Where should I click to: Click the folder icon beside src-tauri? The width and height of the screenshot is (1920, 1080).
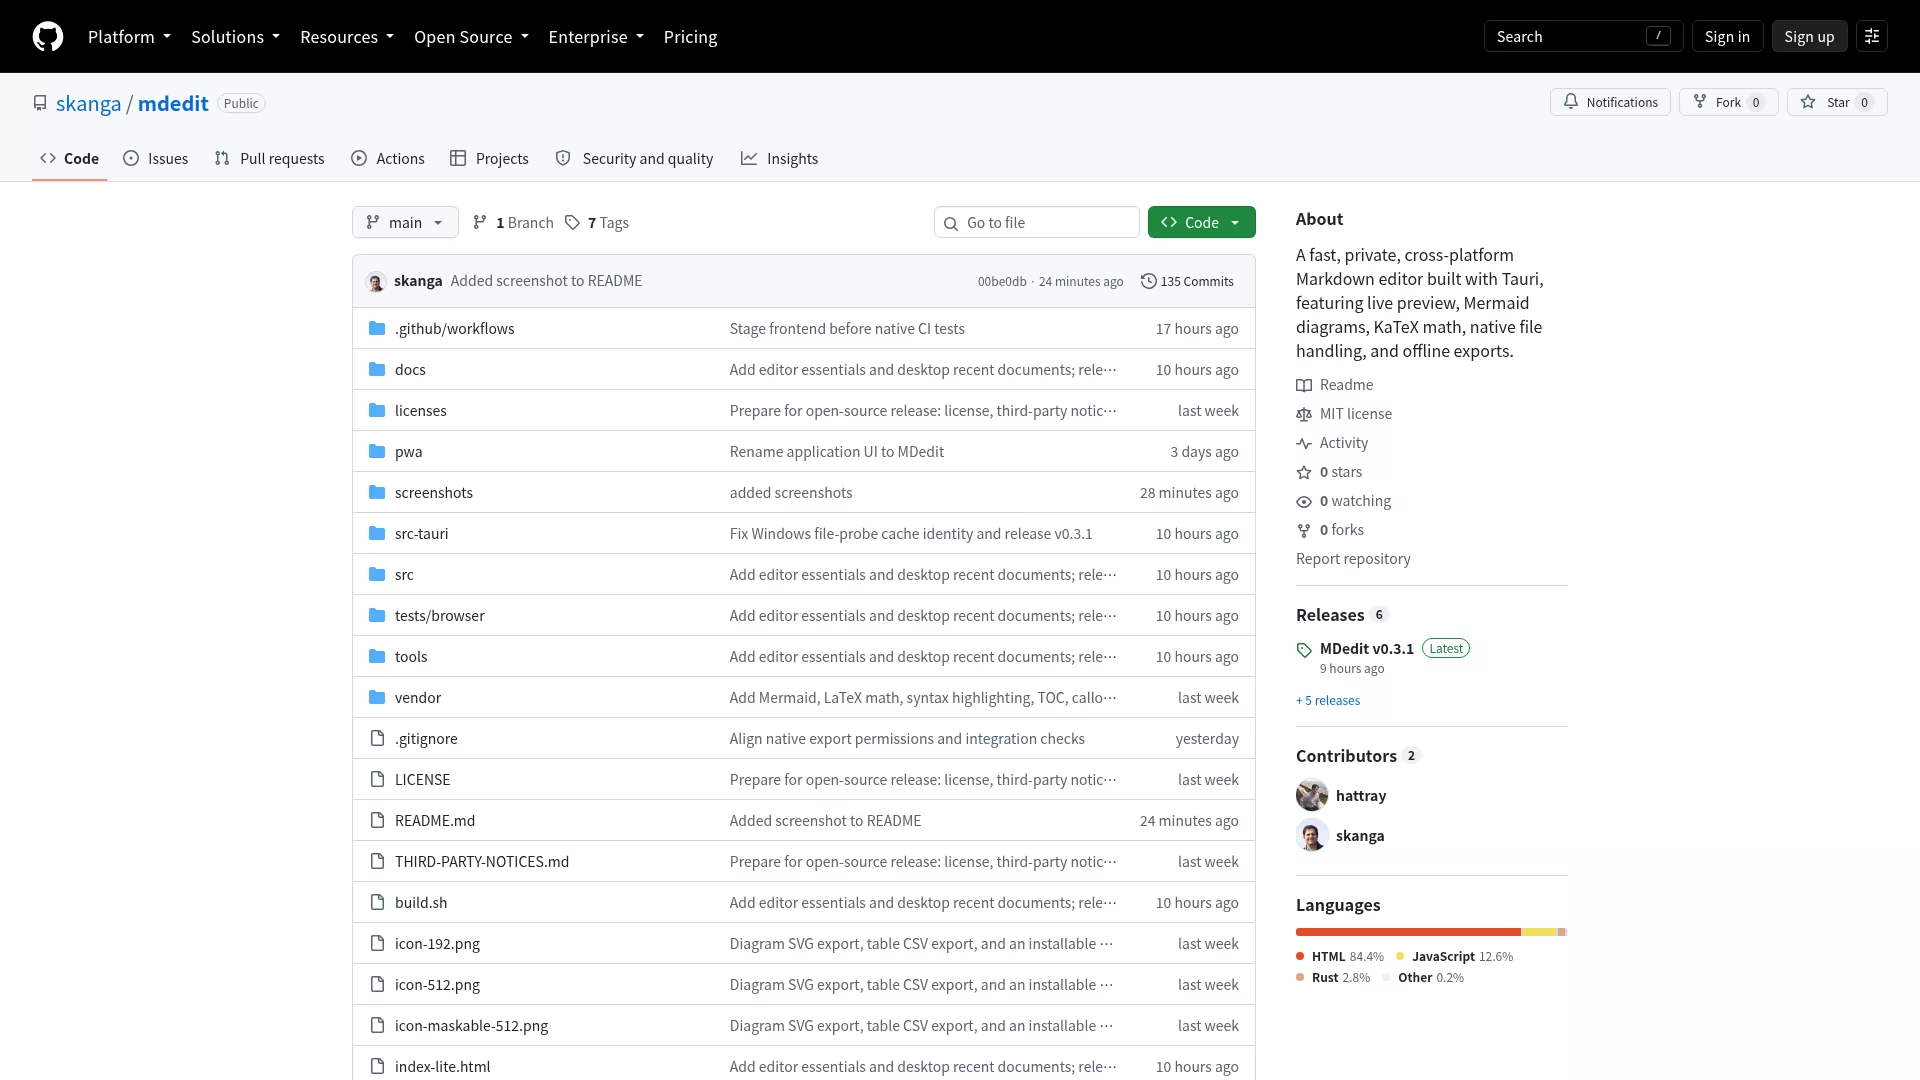pos(377,534)
